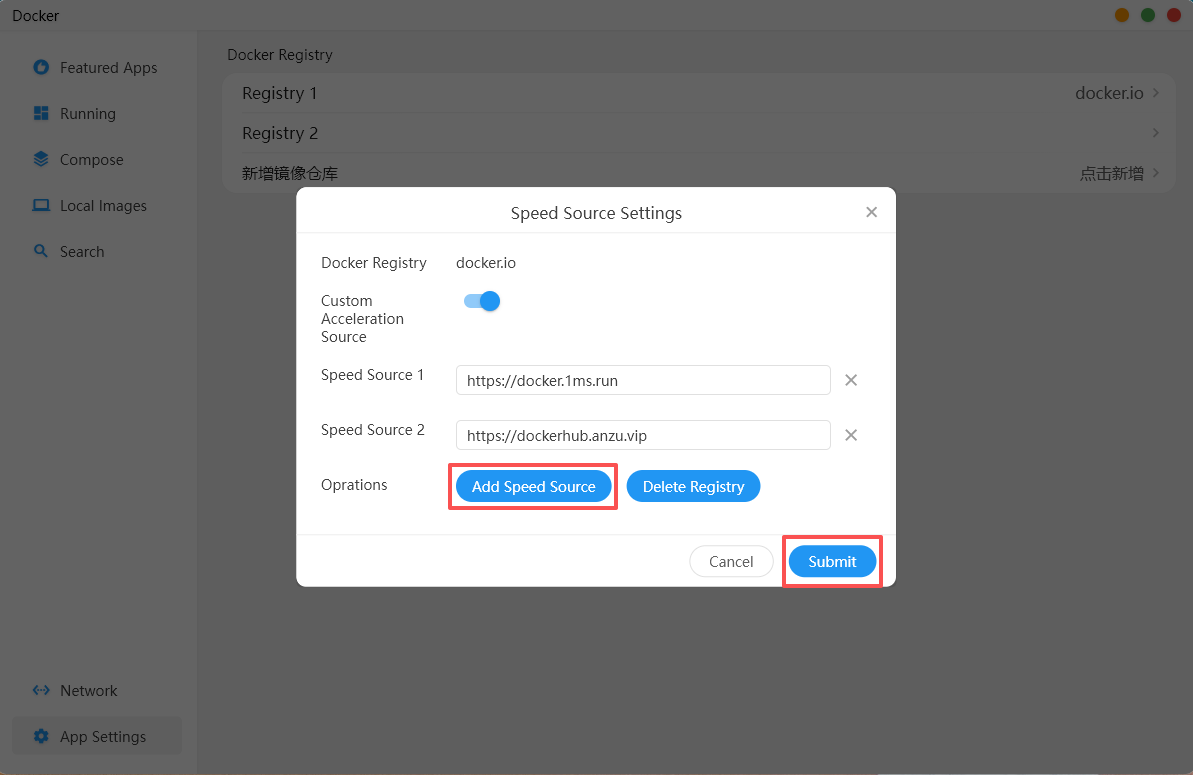The width and height of the screenshot is (1193, 775).
Task: Remove Speed Source 2 with X icon
Action: [x=851, y=435]
